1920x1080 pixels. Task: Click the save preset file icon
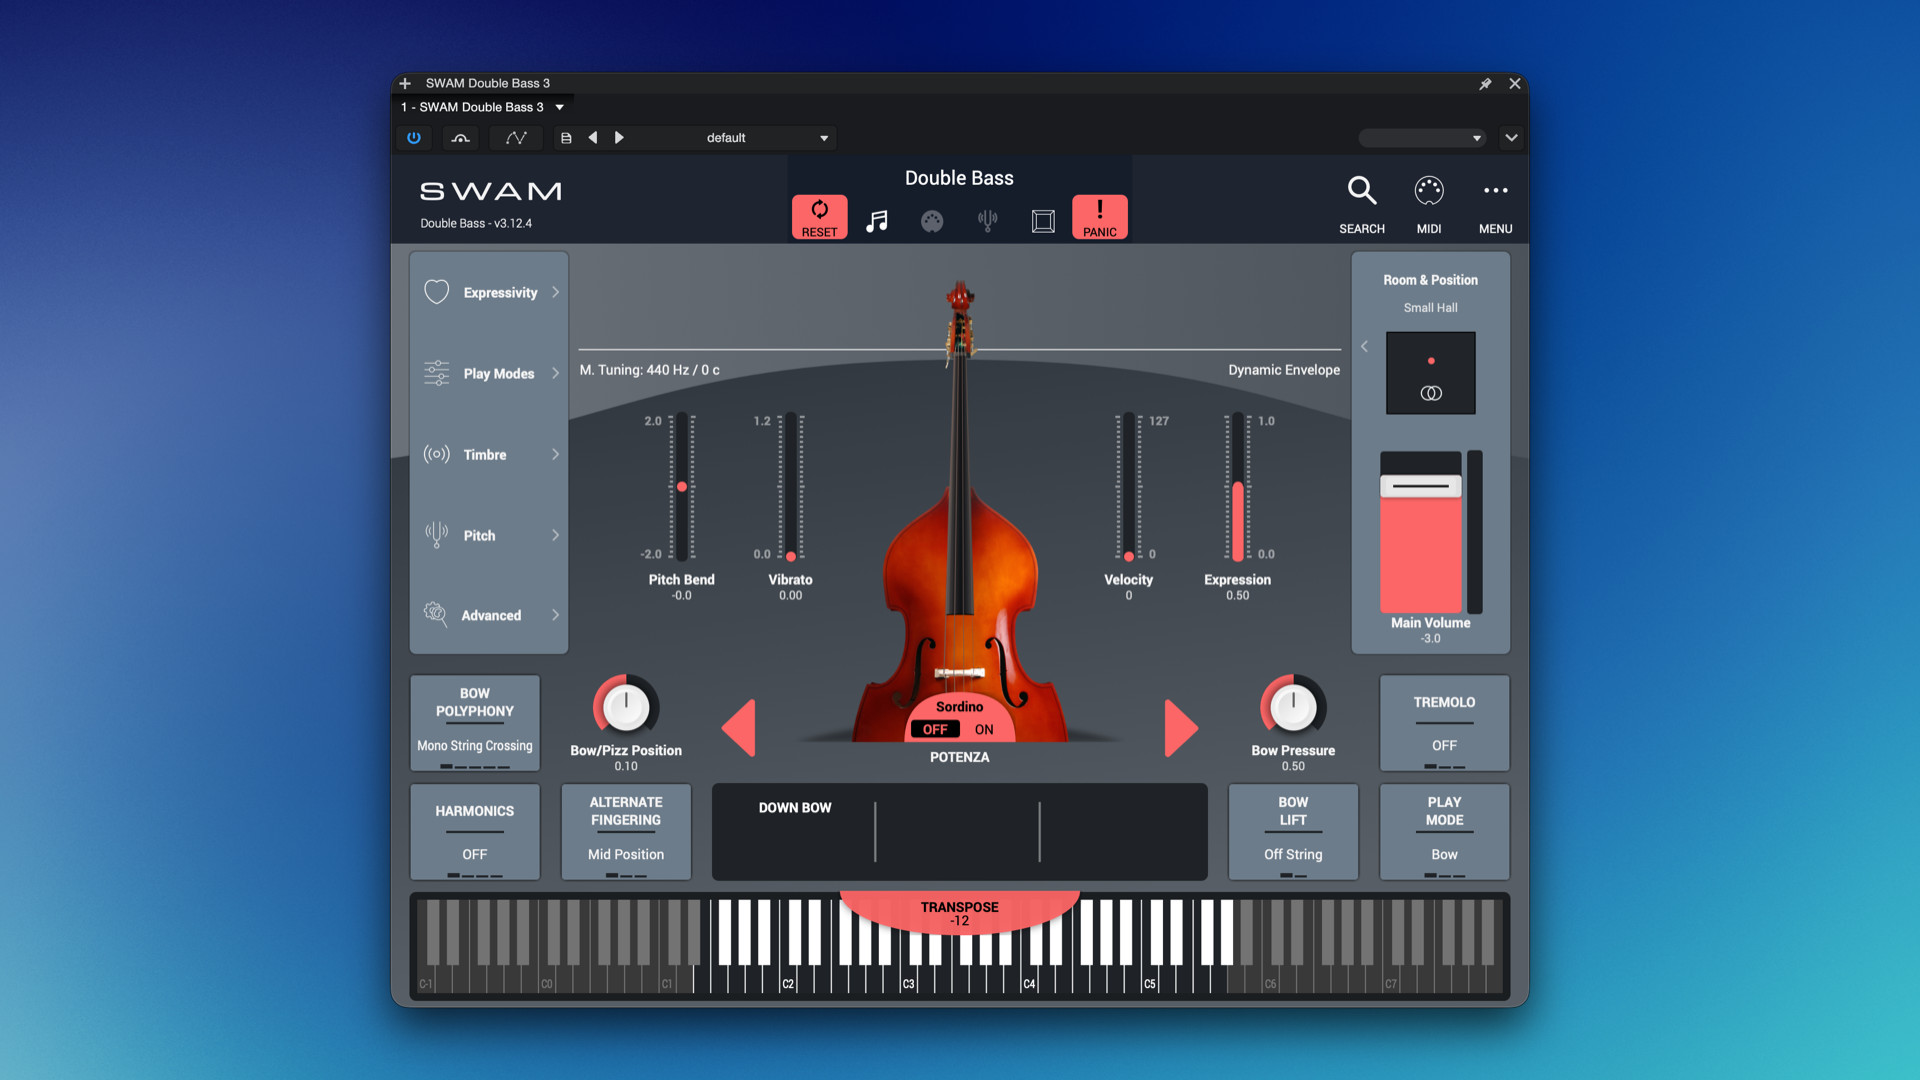566,138
